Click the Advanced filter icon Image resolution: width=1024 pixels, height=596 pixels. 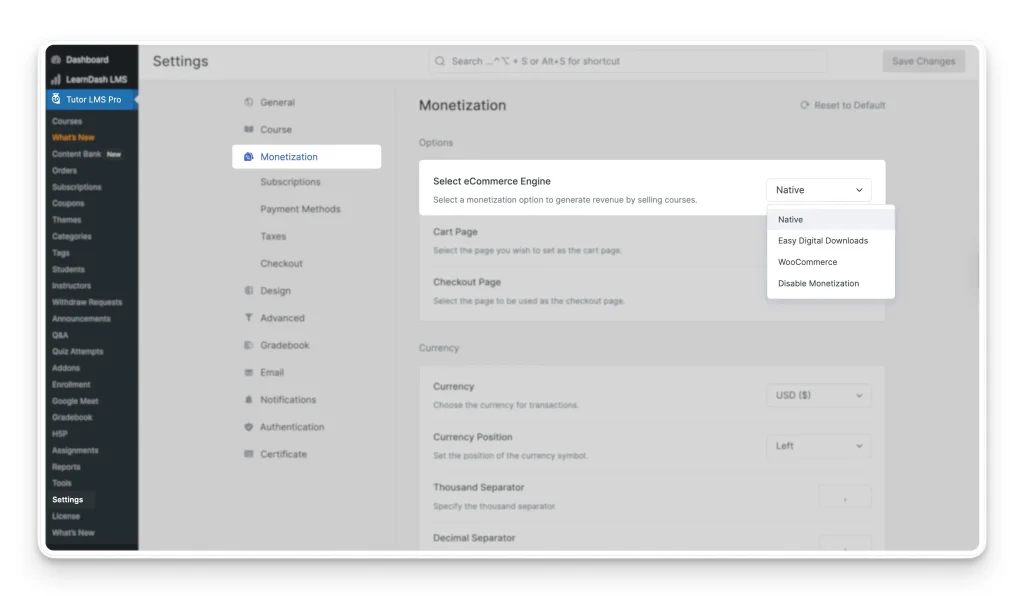click(x=248, y=318)
